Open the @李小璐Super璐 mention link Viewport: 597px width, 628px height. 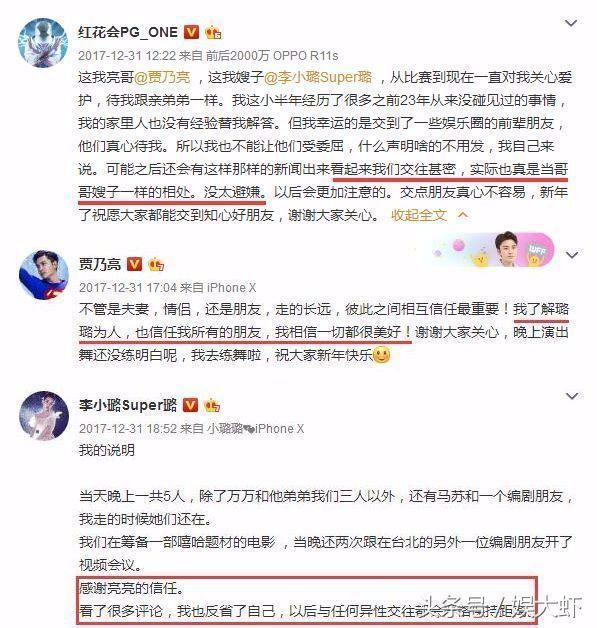318,77
